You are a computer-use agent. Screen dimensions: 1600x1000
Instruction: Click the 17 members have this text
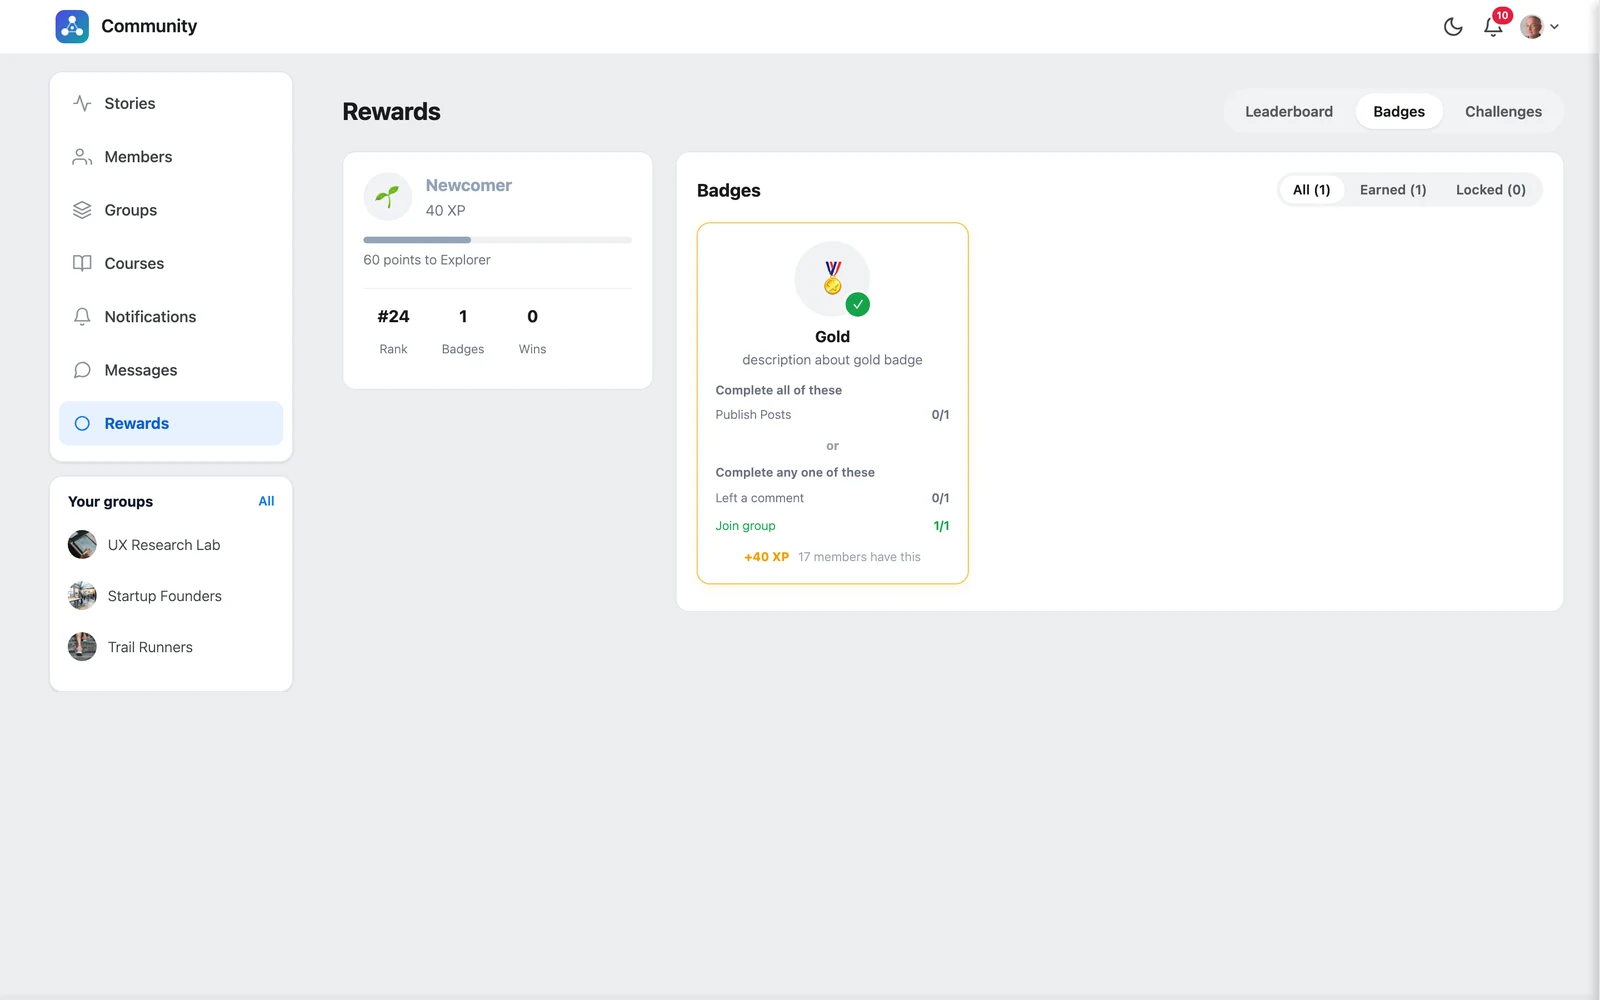[x=859, y=557]
